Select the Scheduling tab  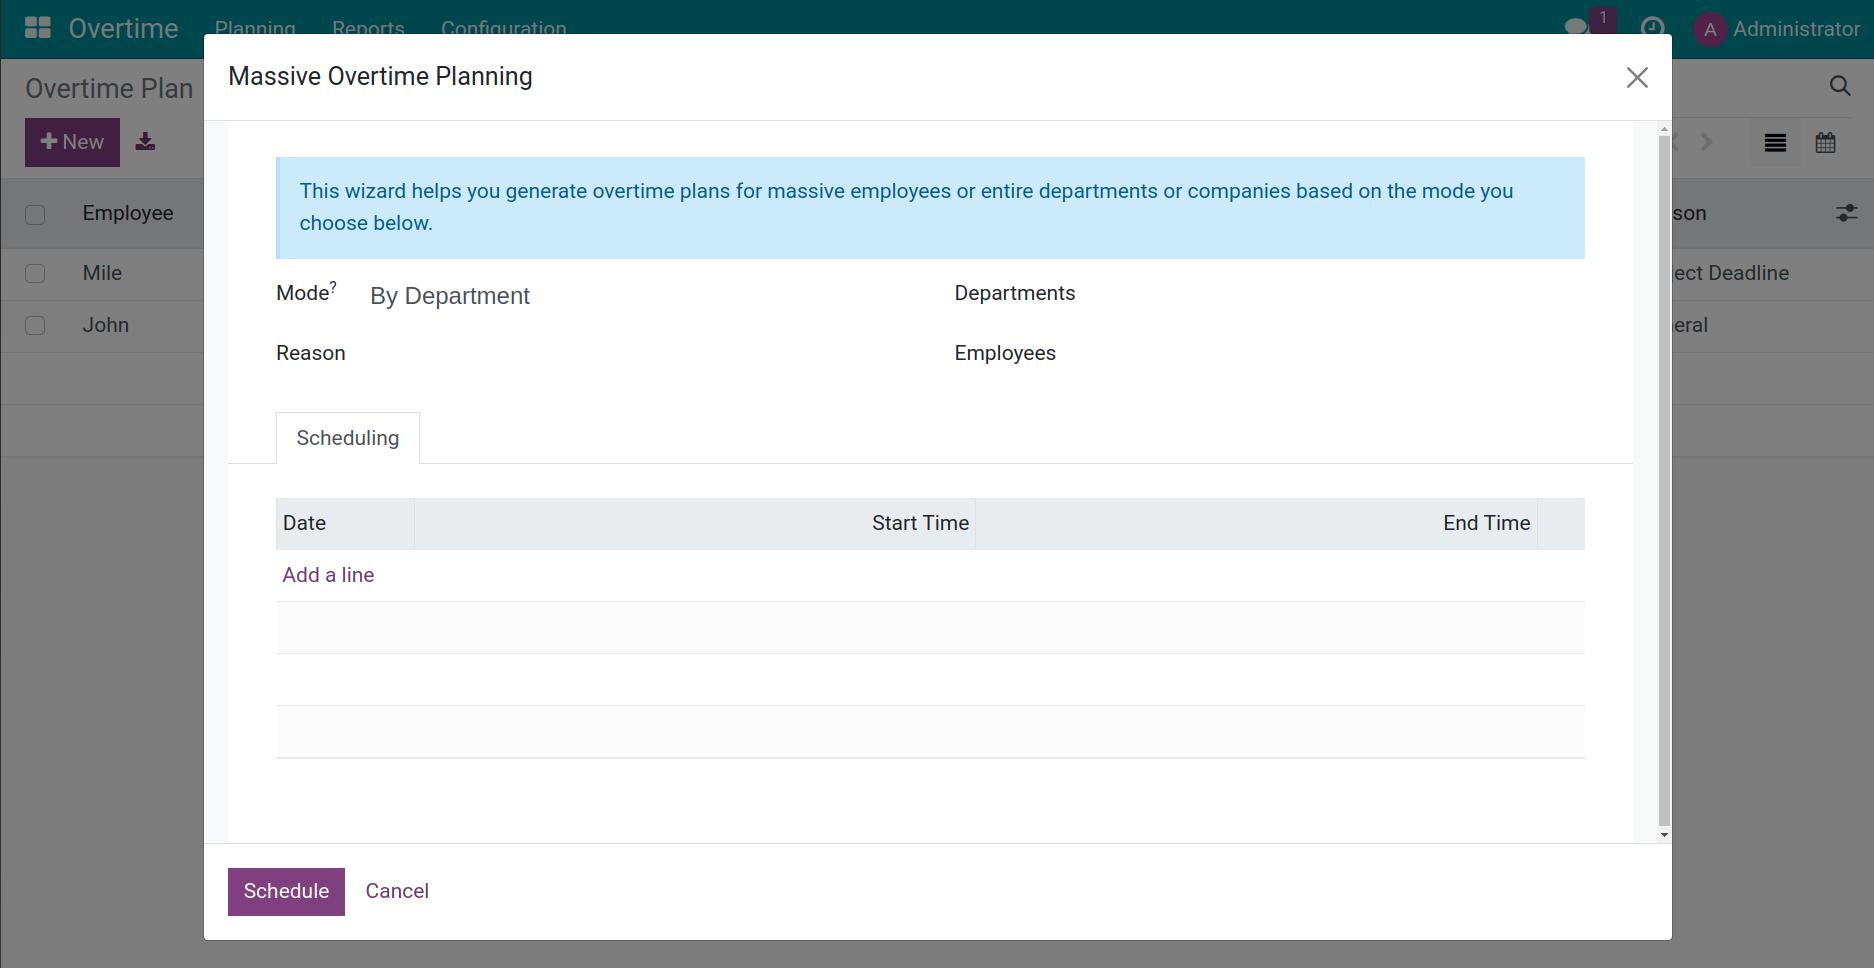point(348,438)
